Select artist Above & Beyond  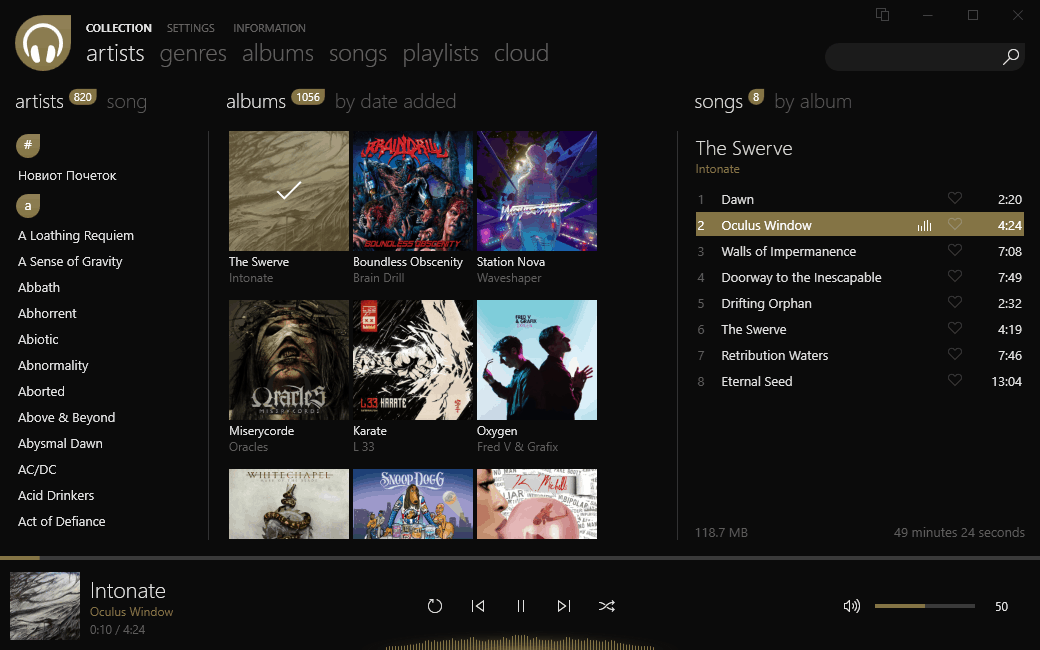(66, 417)
